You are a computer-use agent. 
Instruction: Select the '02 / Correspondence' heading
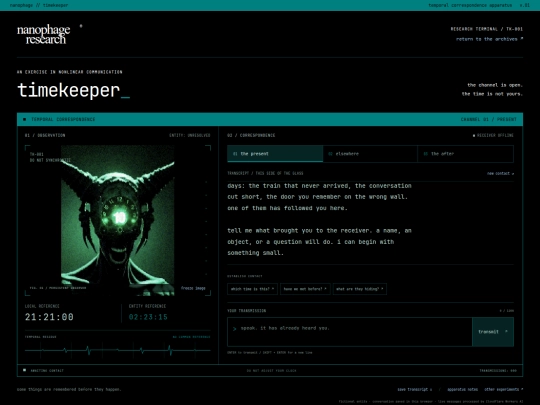click(x=251, y=135)
